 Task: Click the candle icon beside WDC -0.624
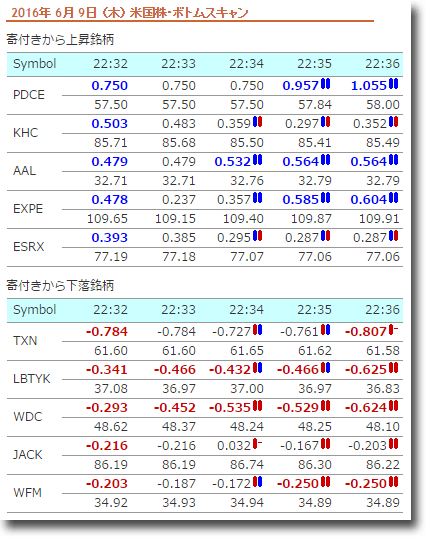[394, 406]
